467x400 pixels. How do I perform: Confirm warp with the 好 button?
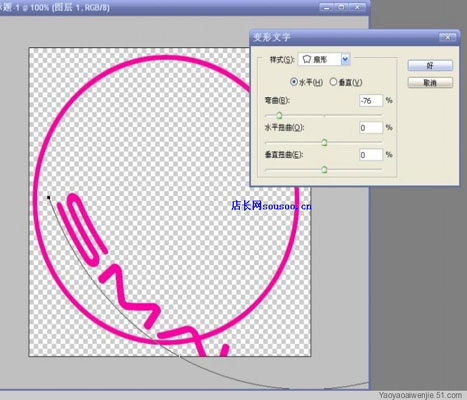(430, 65)
